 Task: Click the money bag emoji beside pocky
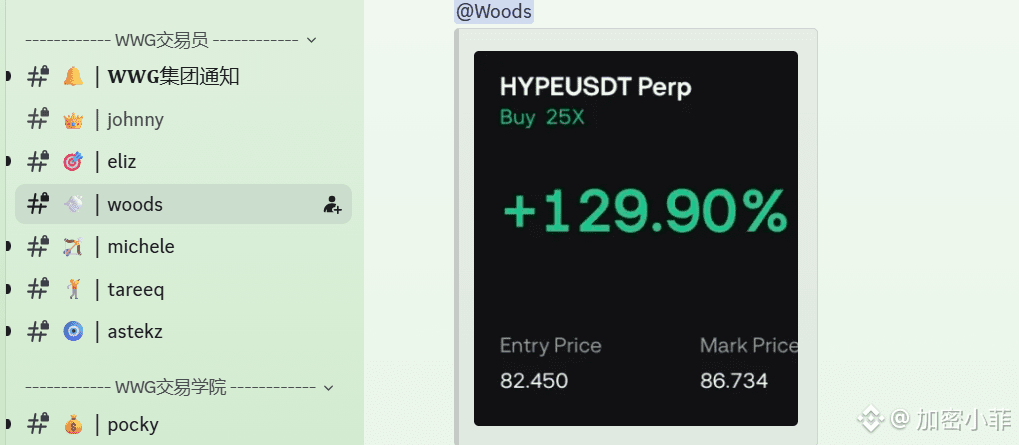point(73,426)
